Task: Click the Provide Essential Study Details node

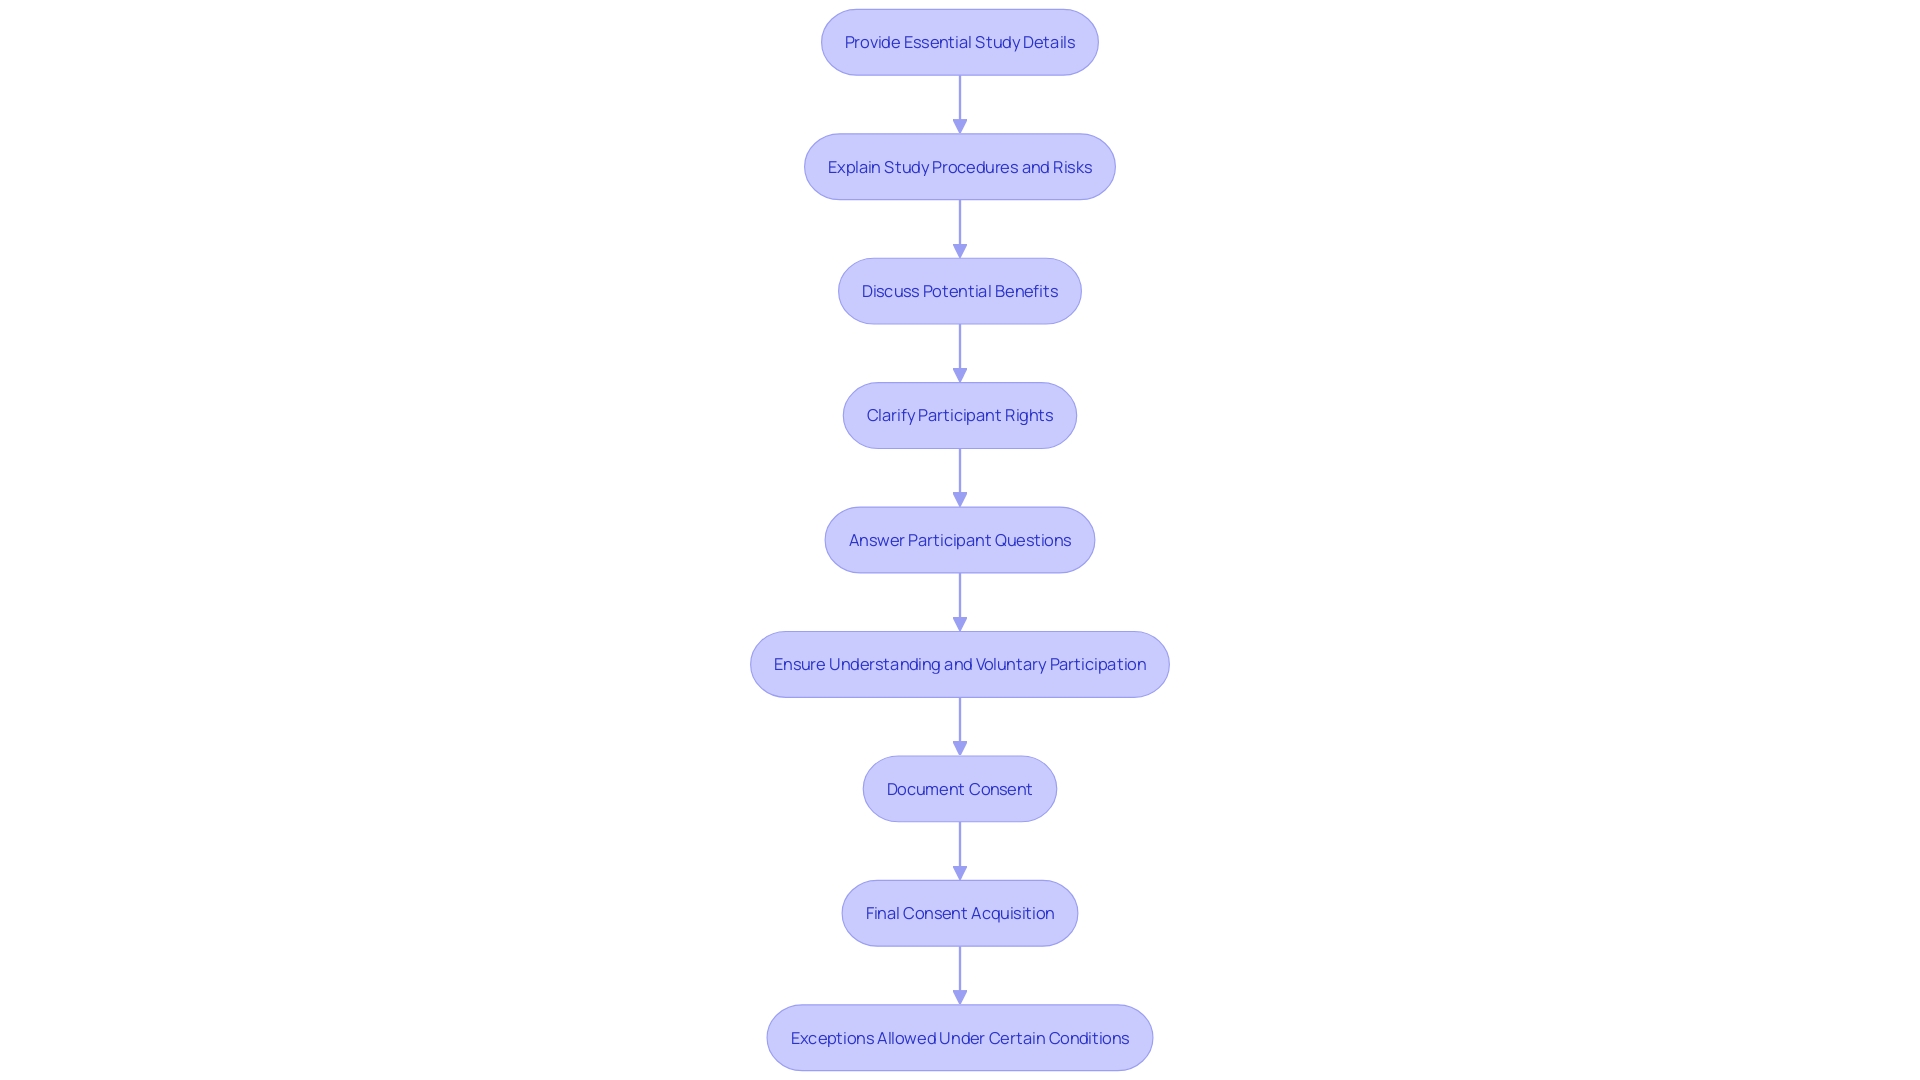Action: [x=960, y=41]
